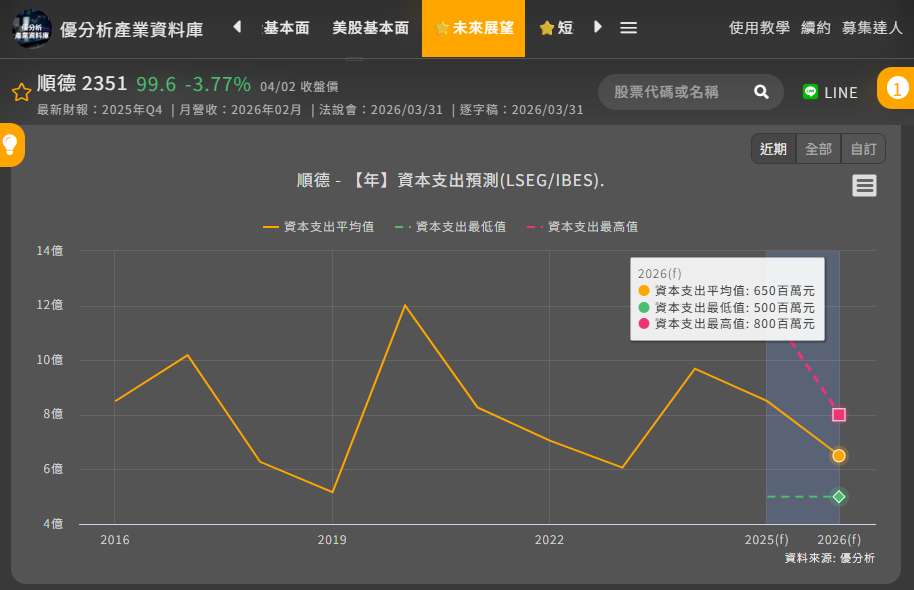Viewport: 914px width, 590px height.
Task: Select the 自訂 range option
Action: 863,149
